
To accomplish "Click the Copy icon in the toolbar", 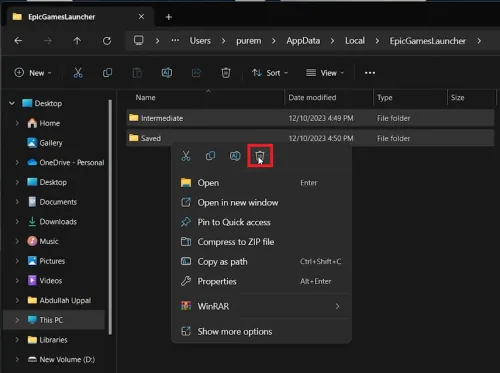I will tap(107, 73).
